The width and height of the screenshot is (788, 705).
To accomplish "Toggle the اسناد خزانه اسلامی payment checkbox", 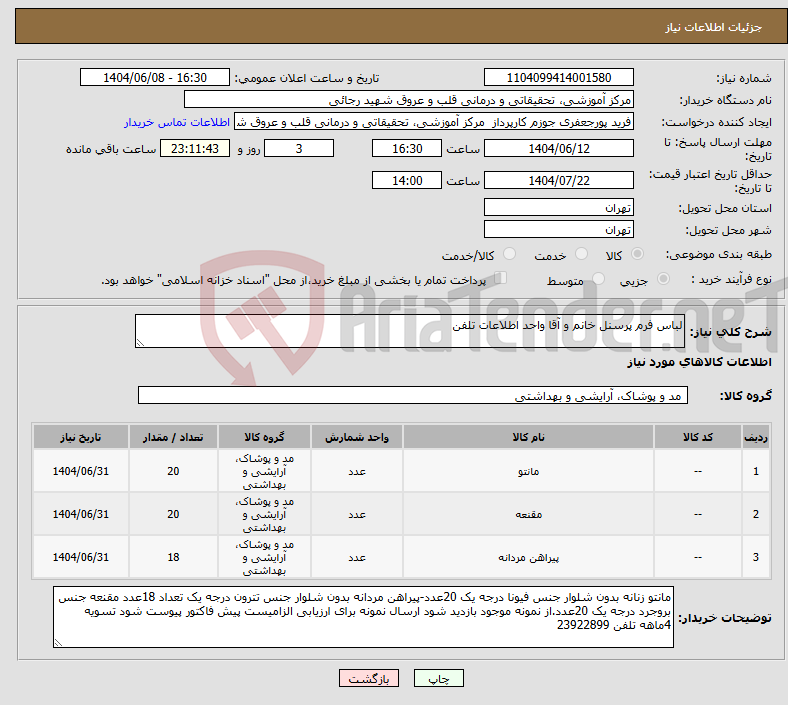I will click(501, 278).
